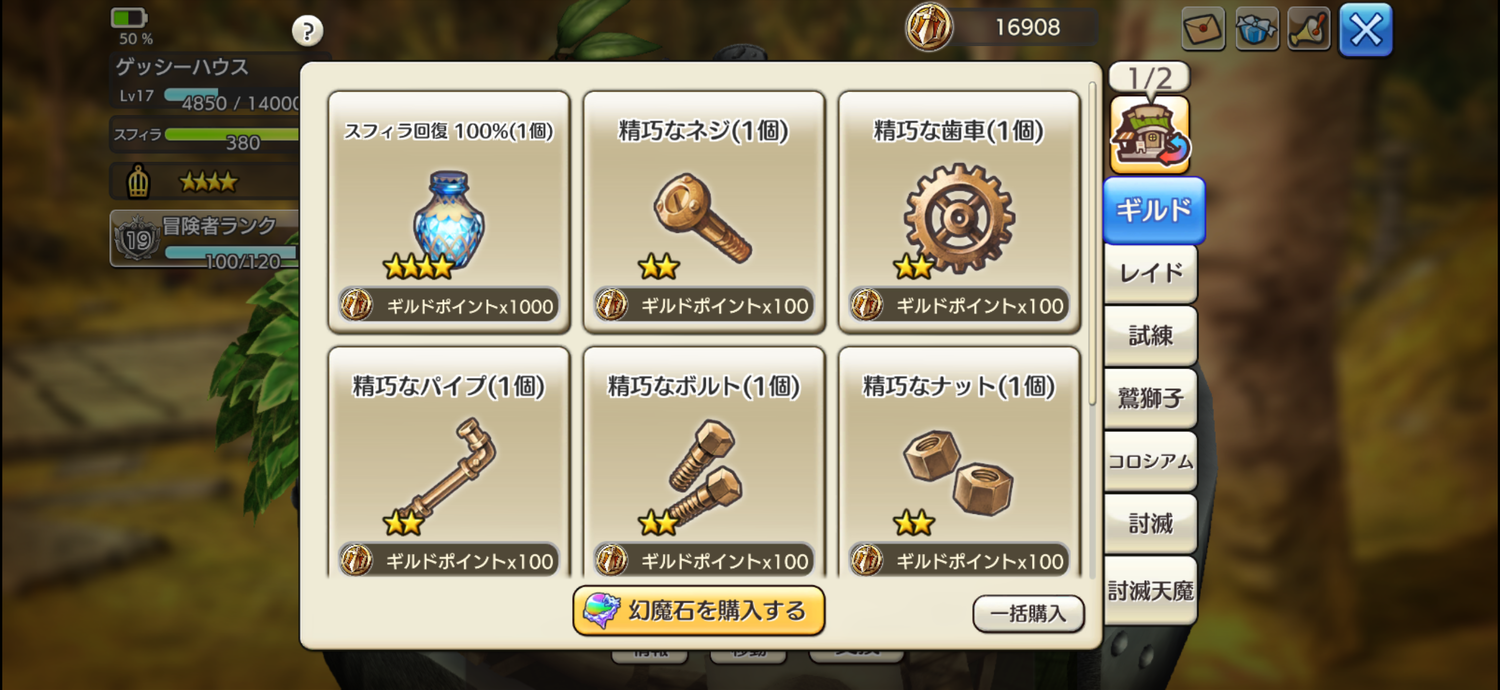Click the question mark help icon

308,30
